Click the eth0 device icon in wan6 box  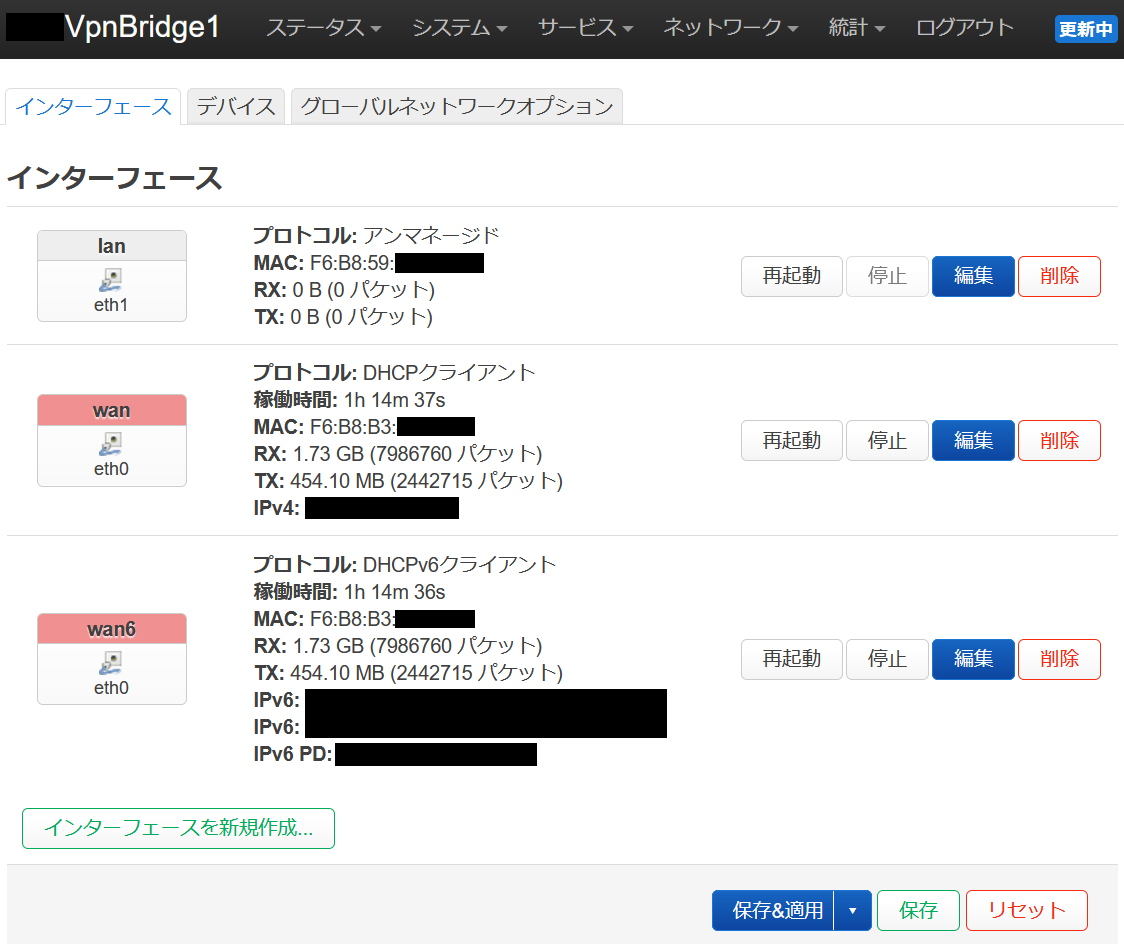(x=112, y=662)
